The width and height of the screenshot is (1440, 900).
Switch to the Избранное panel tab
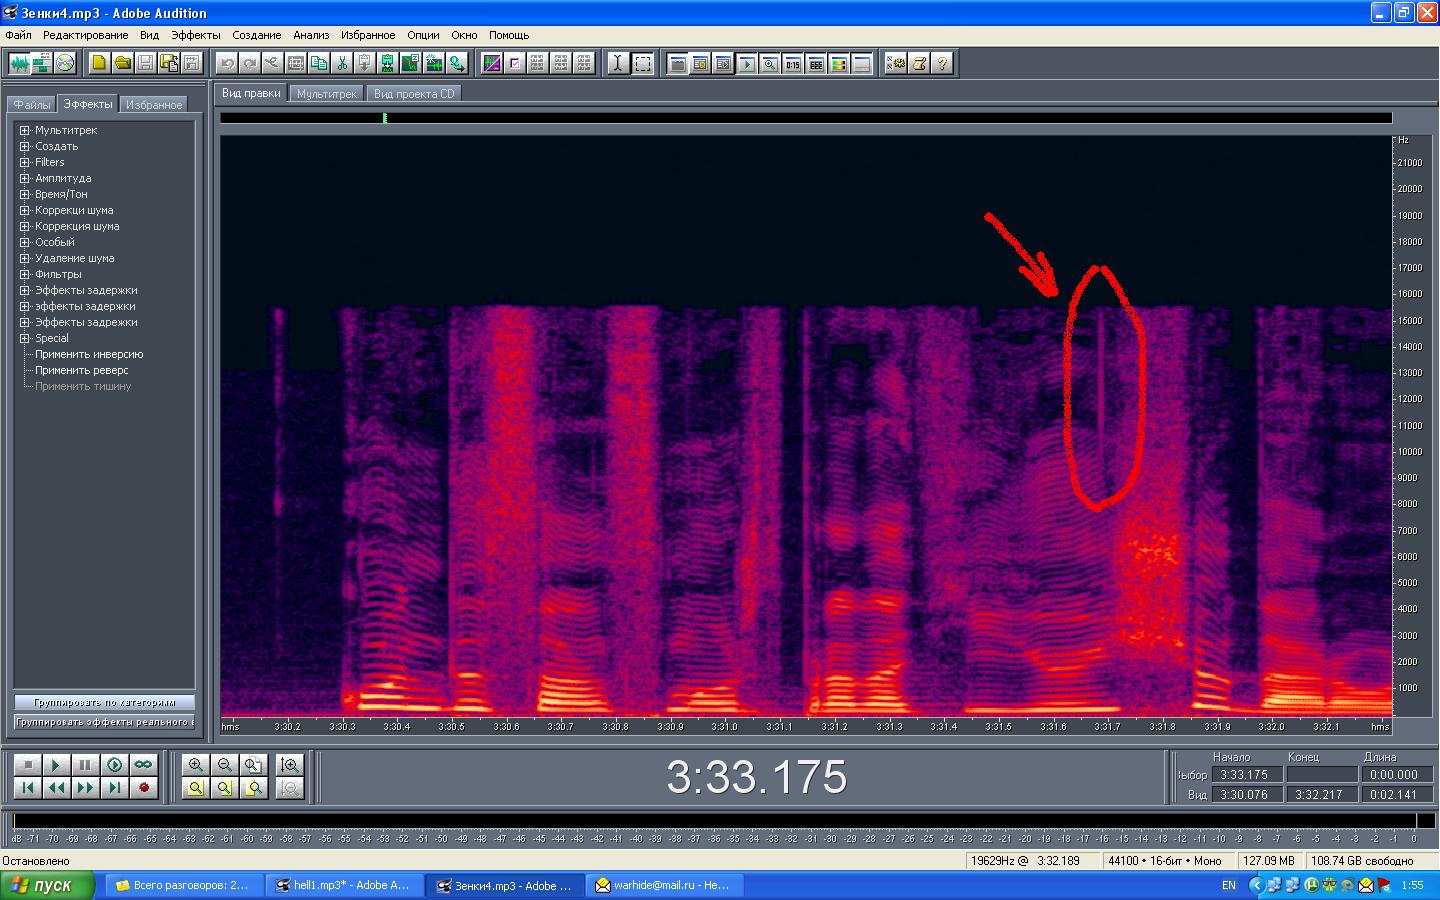tap(154, 105)
